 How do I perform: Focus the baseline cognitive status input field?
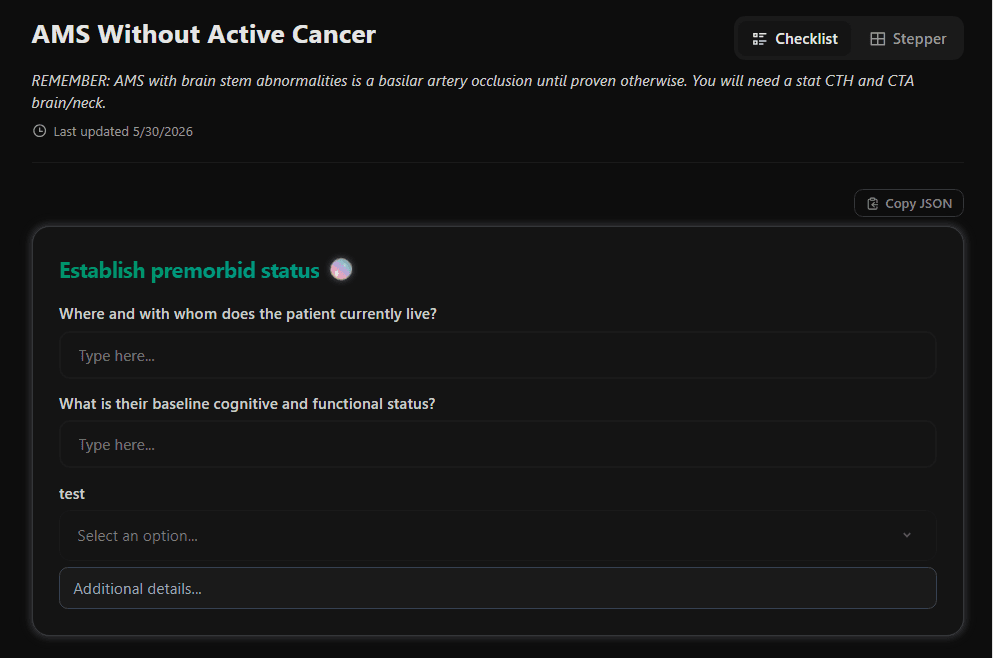click(497, 445)
